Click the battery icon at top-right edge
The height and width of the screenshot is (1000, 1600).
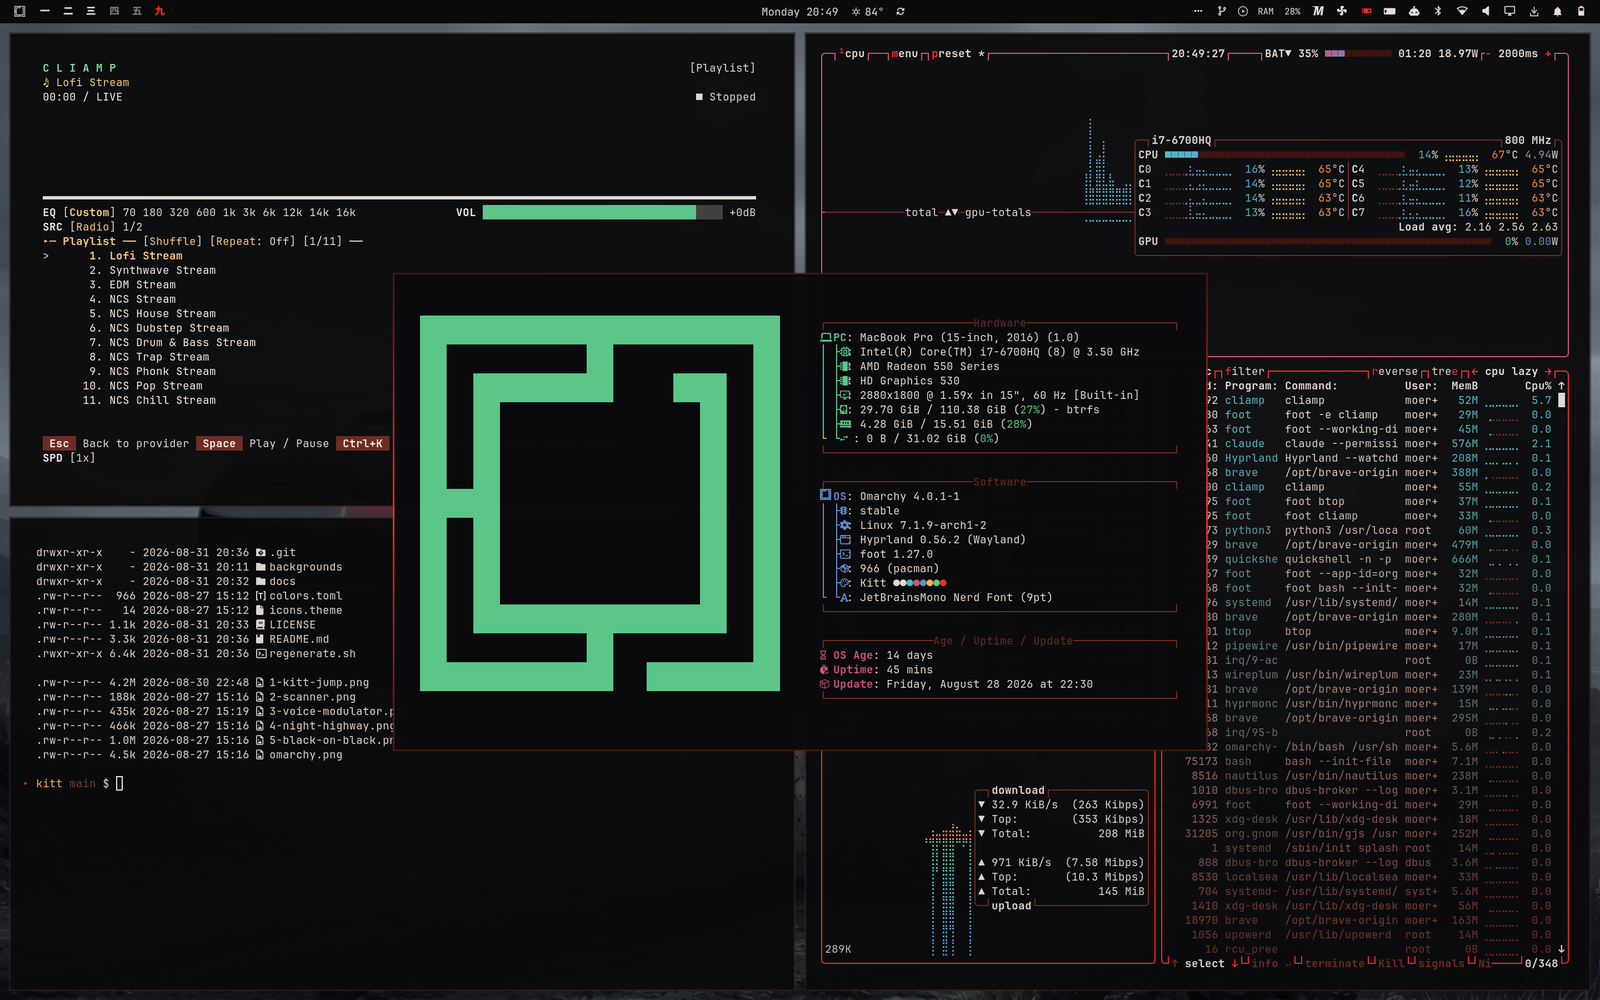pyautogui.click(x=1581, y=11)
